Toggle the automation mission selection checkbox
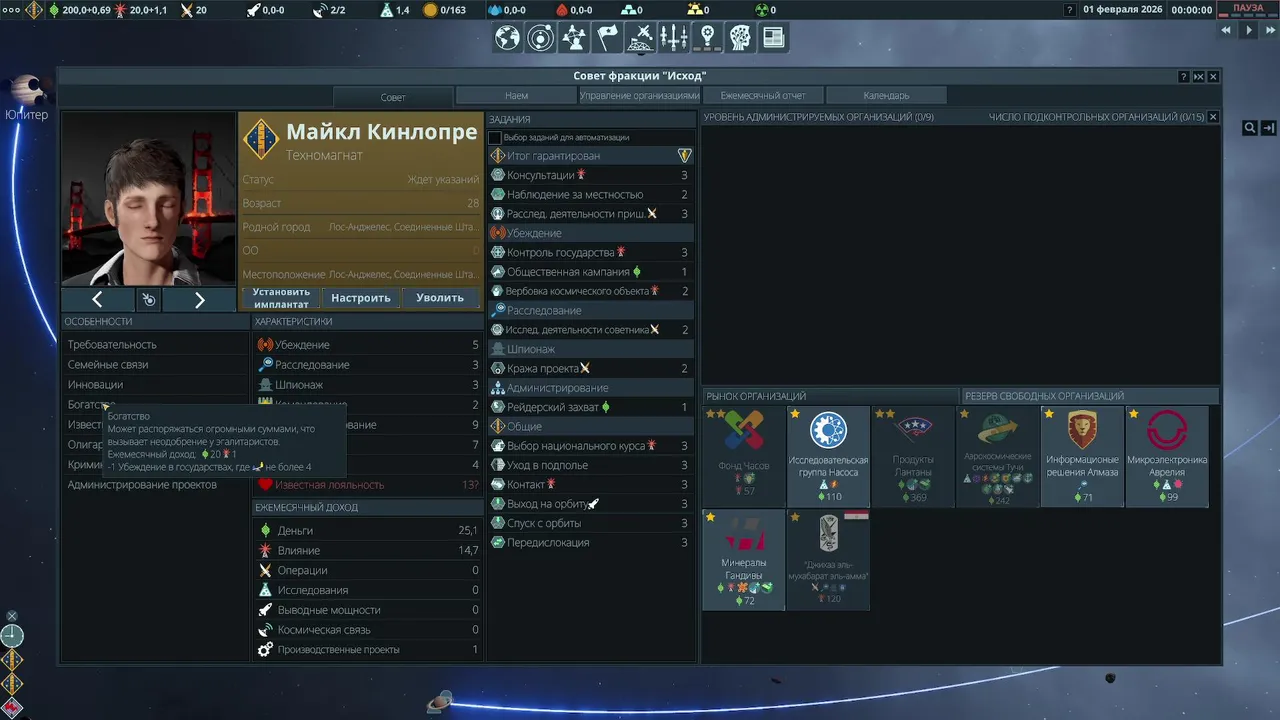Screen dimensions: 1280x720 [495, 137]
